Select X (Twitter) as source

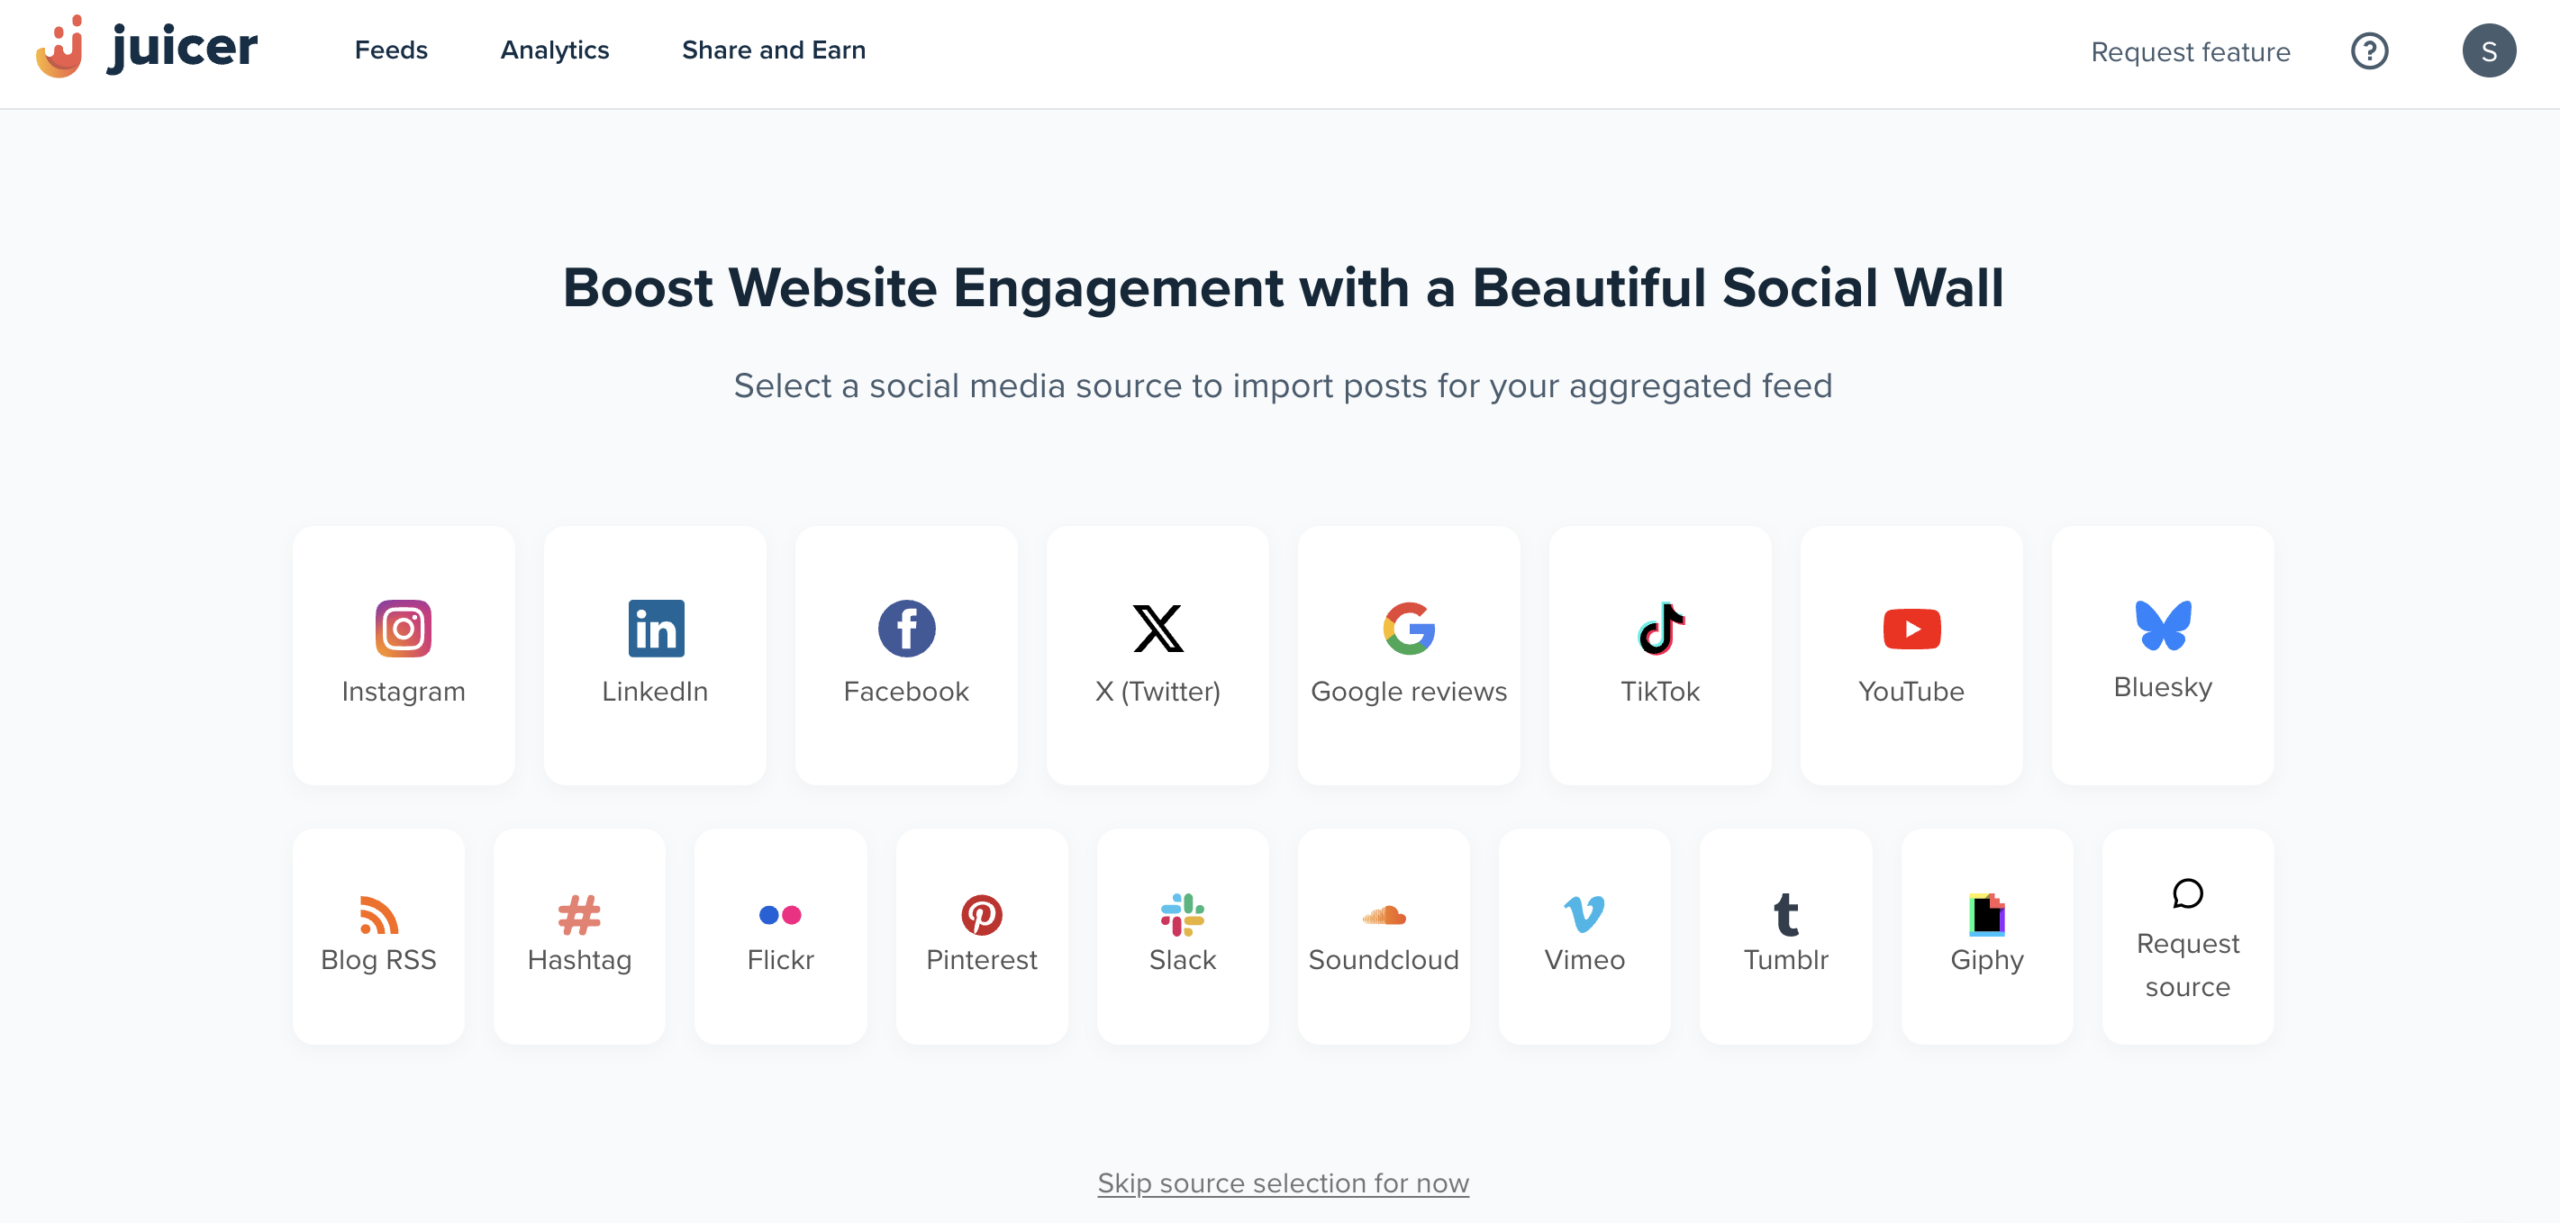(x=1157, y=629)
